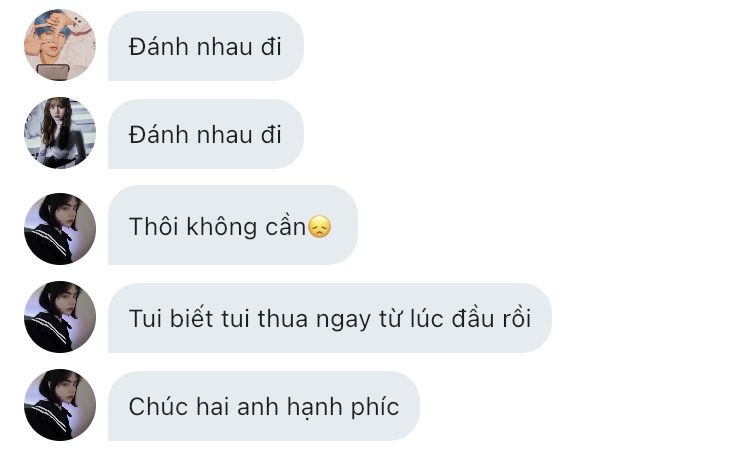Click the avatar beside 'Tui biết tui thua' message
Image resolution: width=750 pixels, height=467 pixels.
click(60, 317)
